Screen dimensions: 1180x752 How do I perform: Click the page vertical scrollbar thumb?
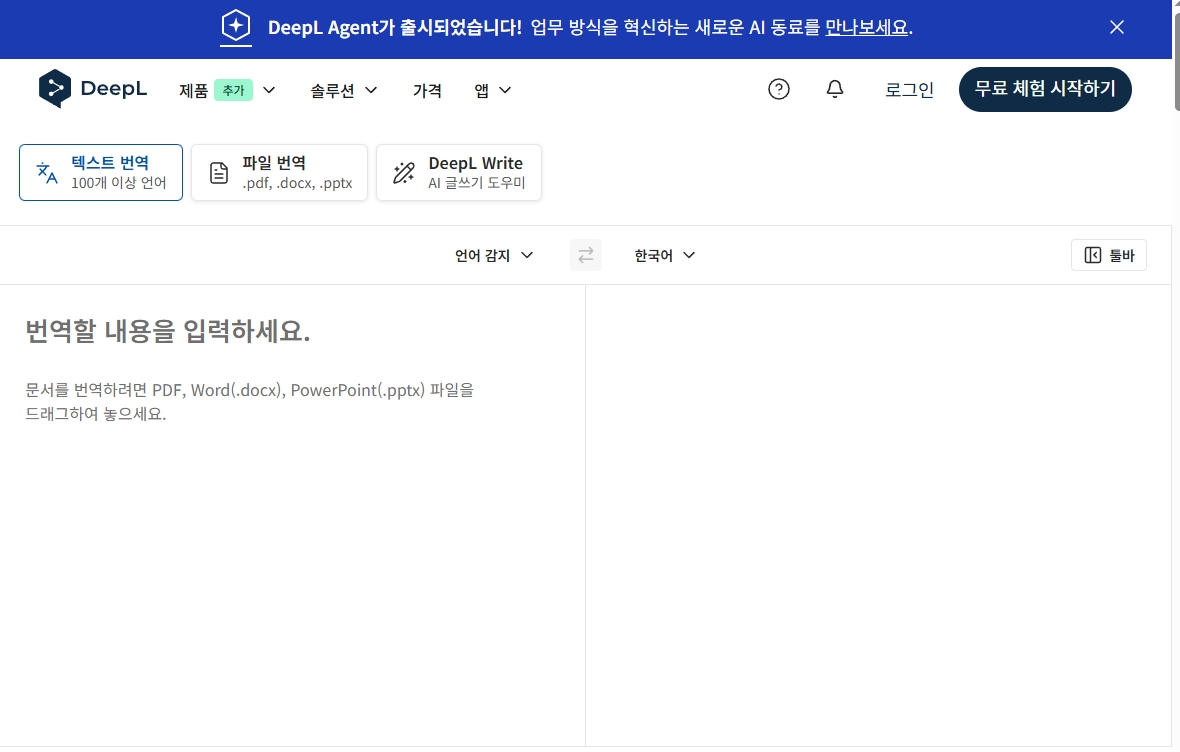tap(1176, 60)
